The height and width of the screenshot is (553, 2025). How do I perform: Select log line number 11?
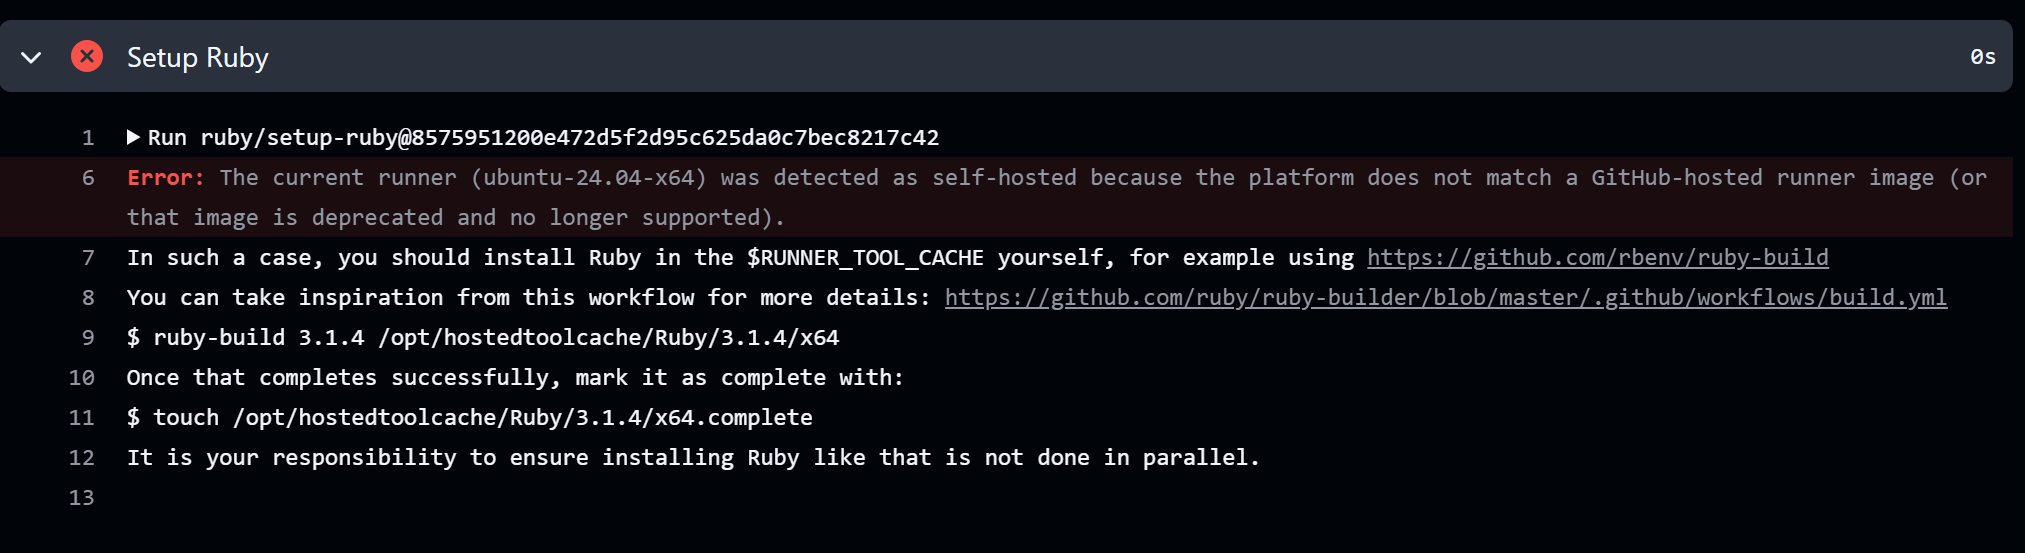coord(82,418)
